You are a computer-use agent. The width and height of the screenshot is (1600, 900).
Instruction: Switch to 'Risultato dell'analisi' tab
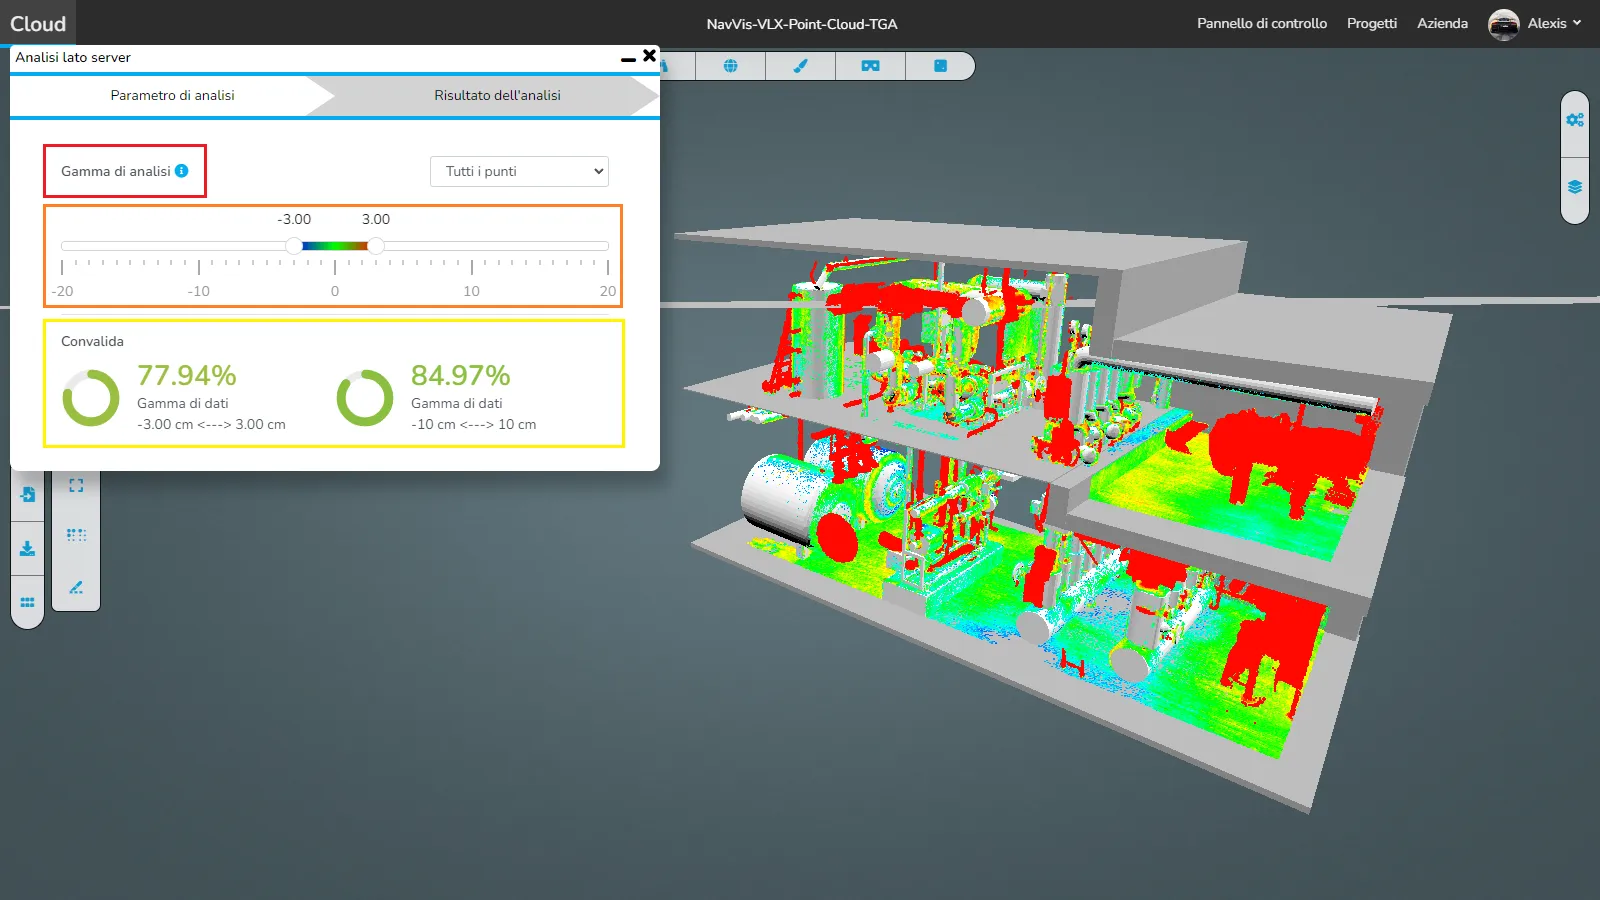(x=497, y=95)
